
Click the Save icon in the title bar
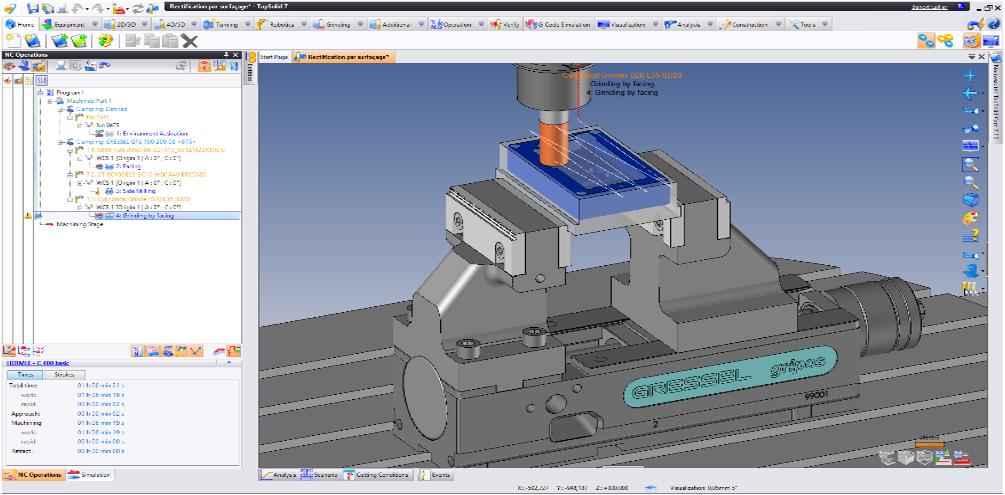click(33, 9)
